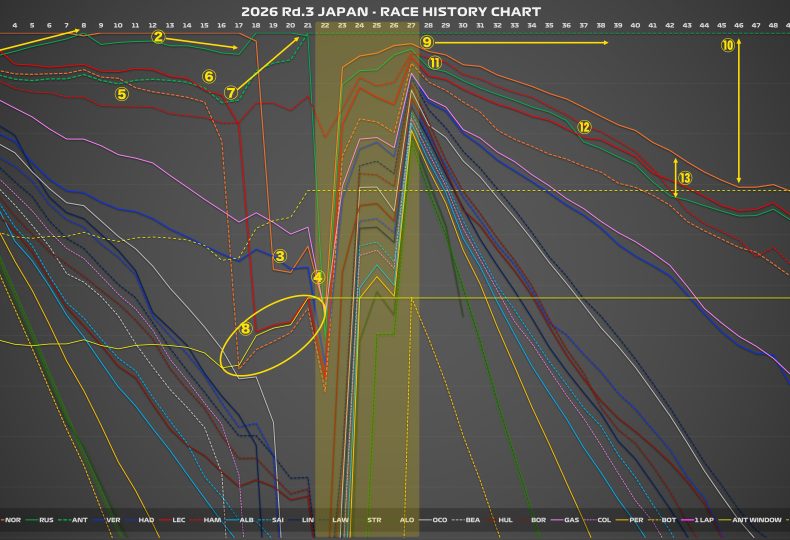This screenshot has height=540, width=790.
Task: Click the yellow annotation marker number 2
Action: [158, 37]
